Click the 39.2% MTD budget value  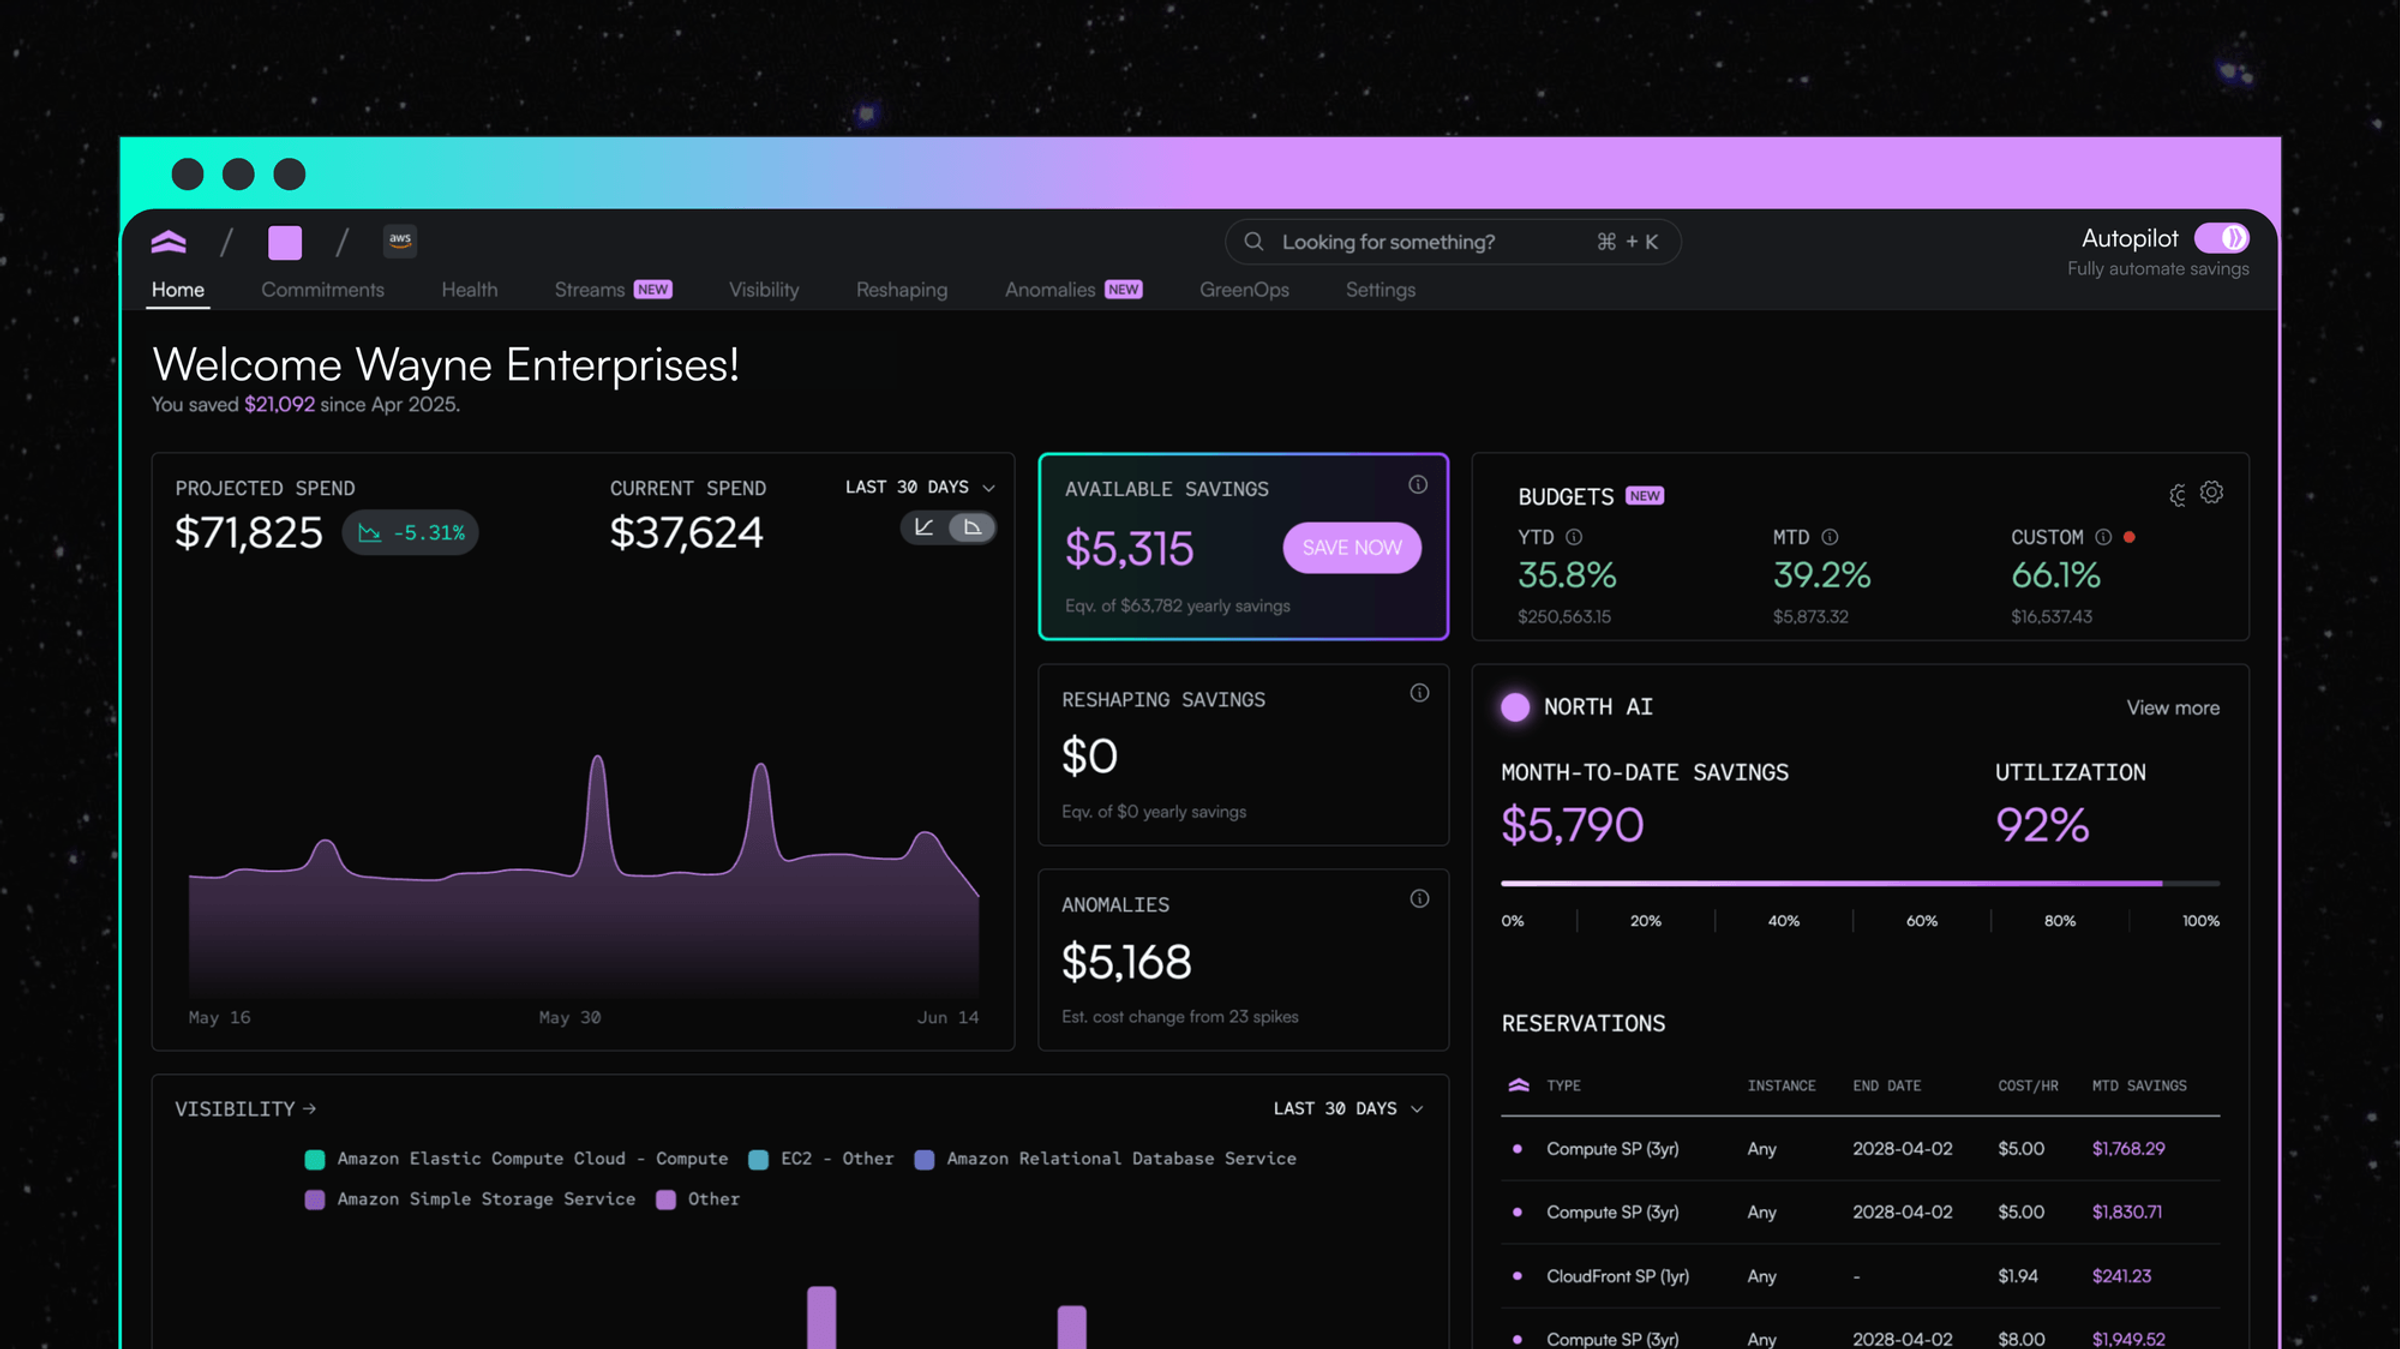1822,576
